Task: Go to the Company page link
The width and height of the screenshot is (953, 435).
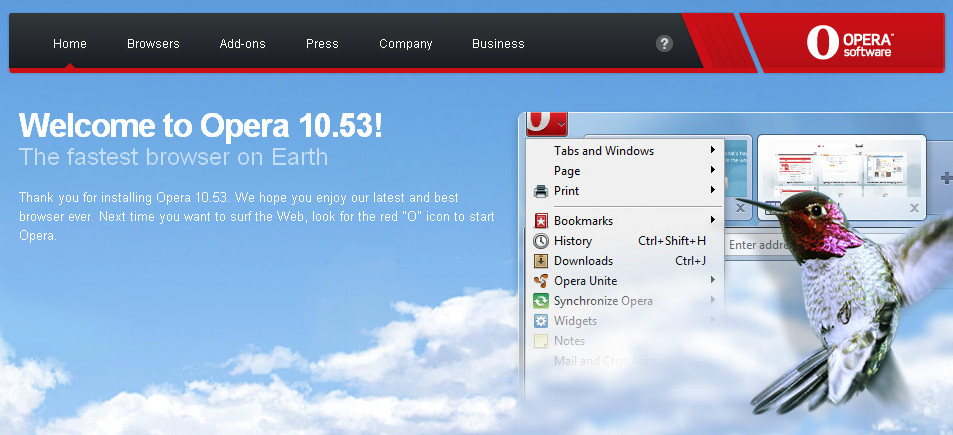Action: click(405, 44)
